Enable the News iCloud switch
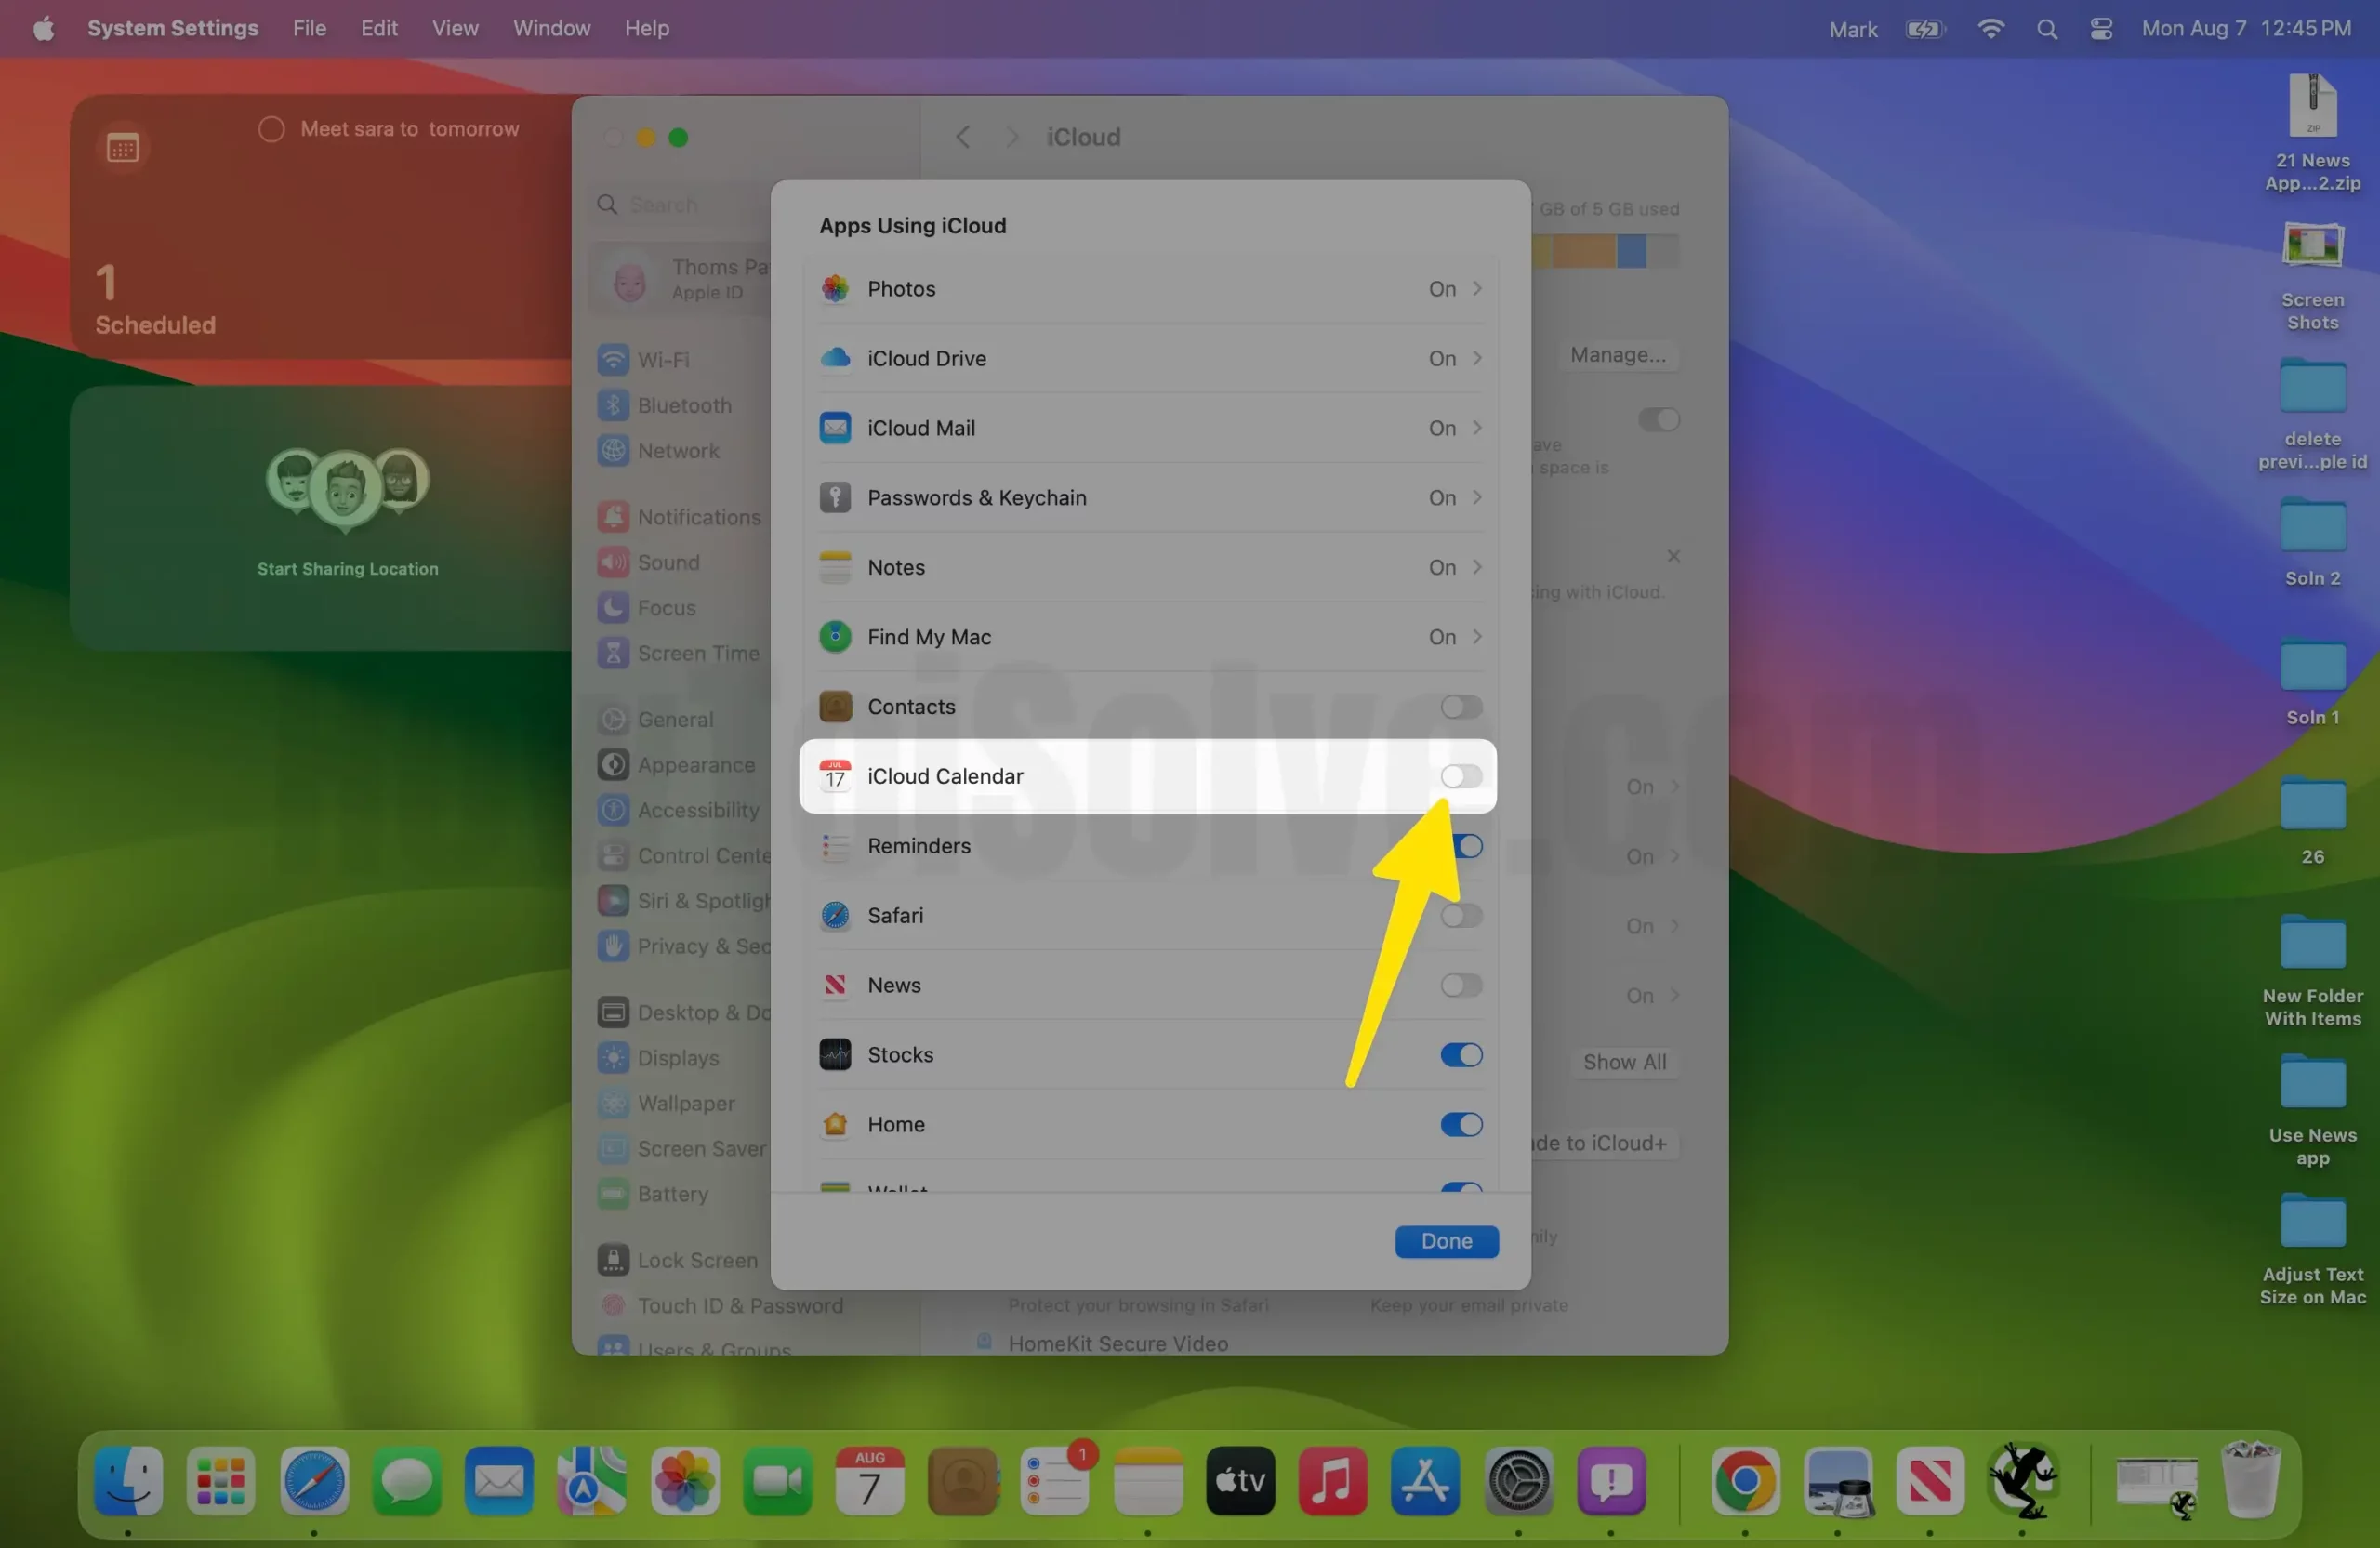The width and height of the screenshot is (2380, 1548). pos(1461,986)
